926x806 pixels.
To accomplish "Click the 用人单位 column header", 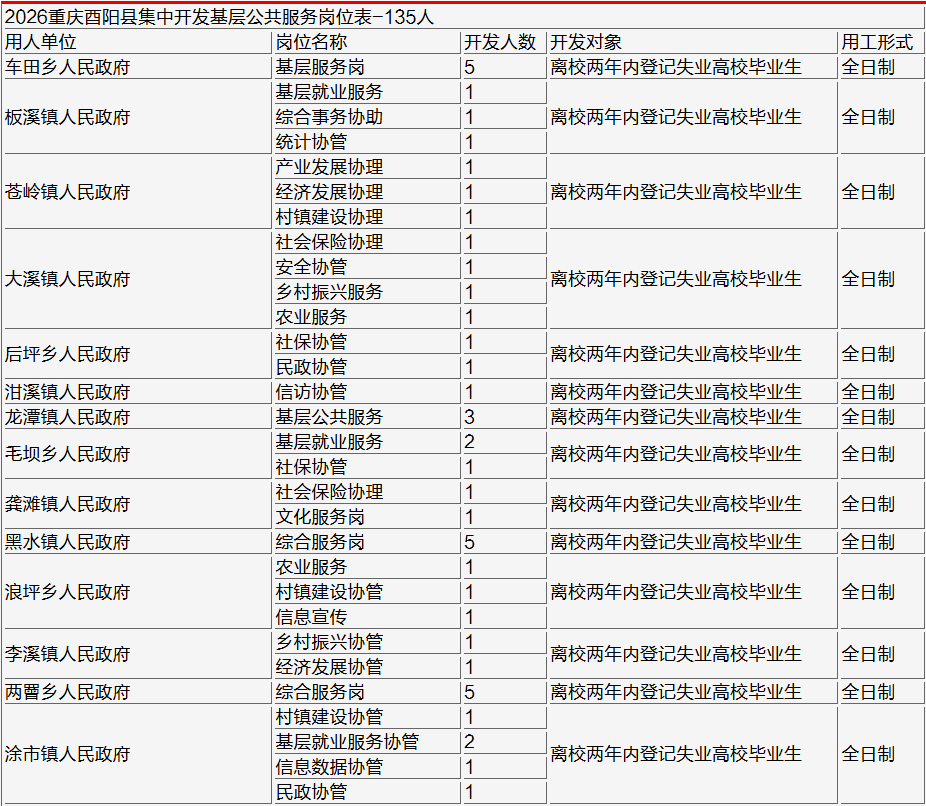I will coord(137,42).
